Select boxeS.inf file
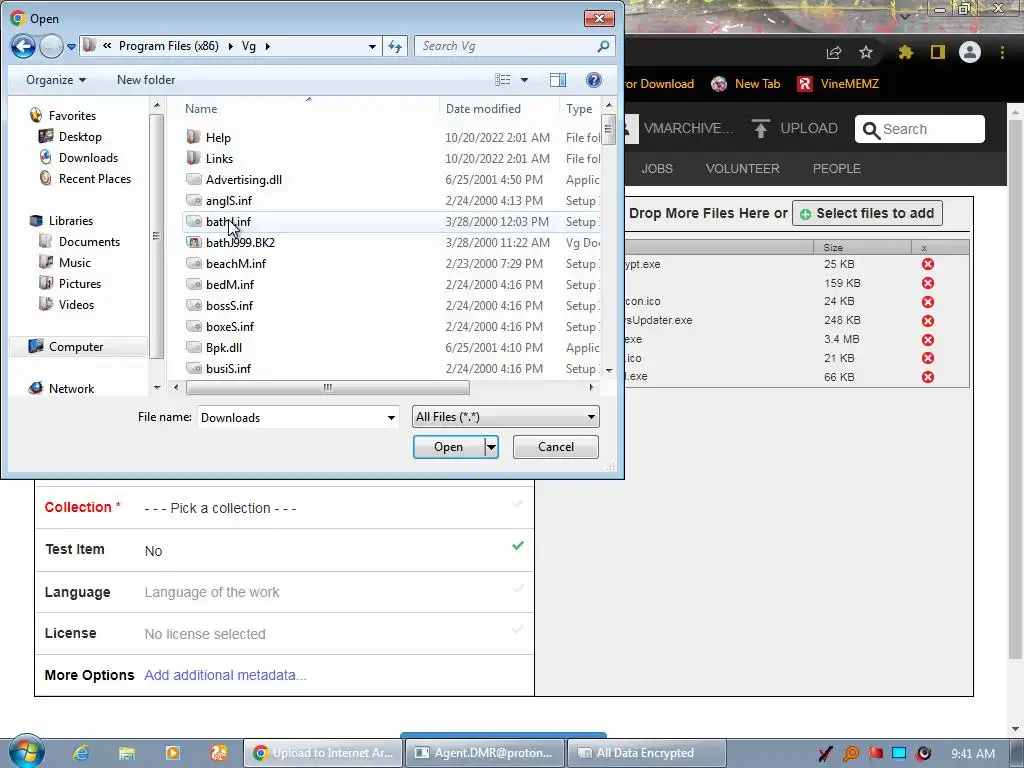Image resolution: width=1024 pixels, height=768 pixels. pos(230,327)
